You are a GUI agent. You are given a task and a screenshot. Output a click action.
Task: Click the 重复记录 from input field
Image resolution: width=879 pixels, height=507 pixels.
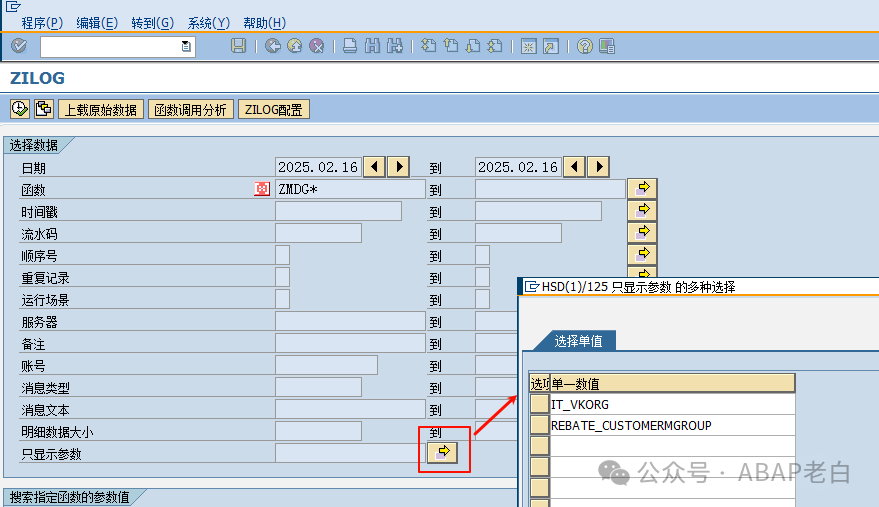[x=283, y=276]
